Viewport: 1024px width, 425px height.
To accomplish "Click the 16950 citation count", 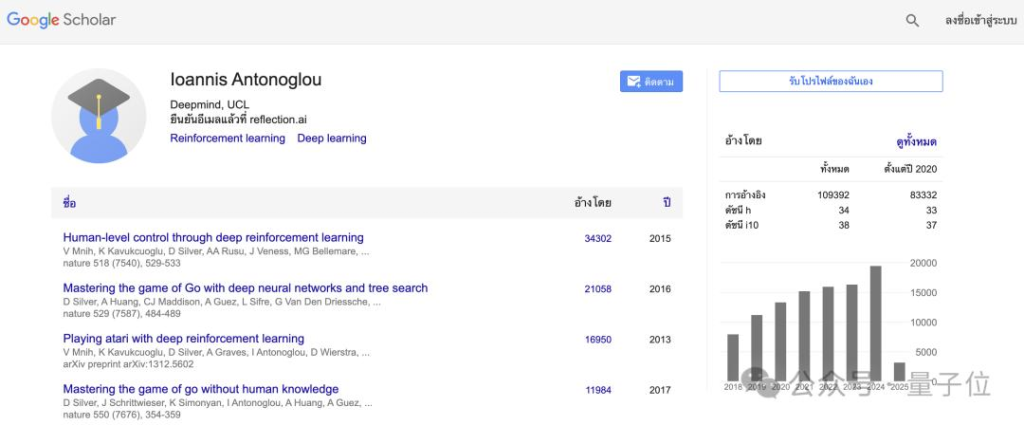I will pos(597,340).
